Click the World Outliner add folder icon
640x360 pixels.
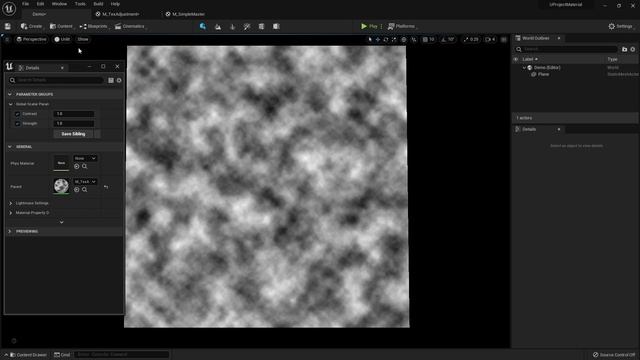point(624,49)
